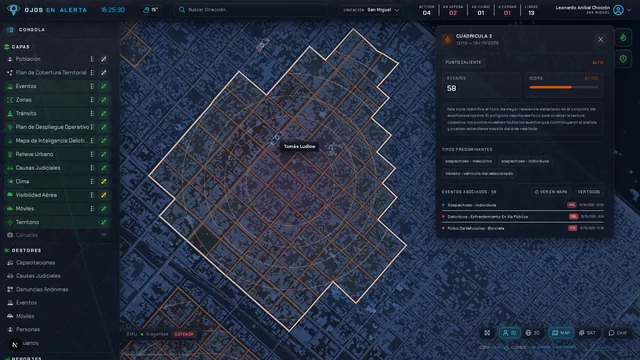Screen dimensions: 640x360
Task: Click the Relieve Urbano layer icon
Action: click(10, 154)
